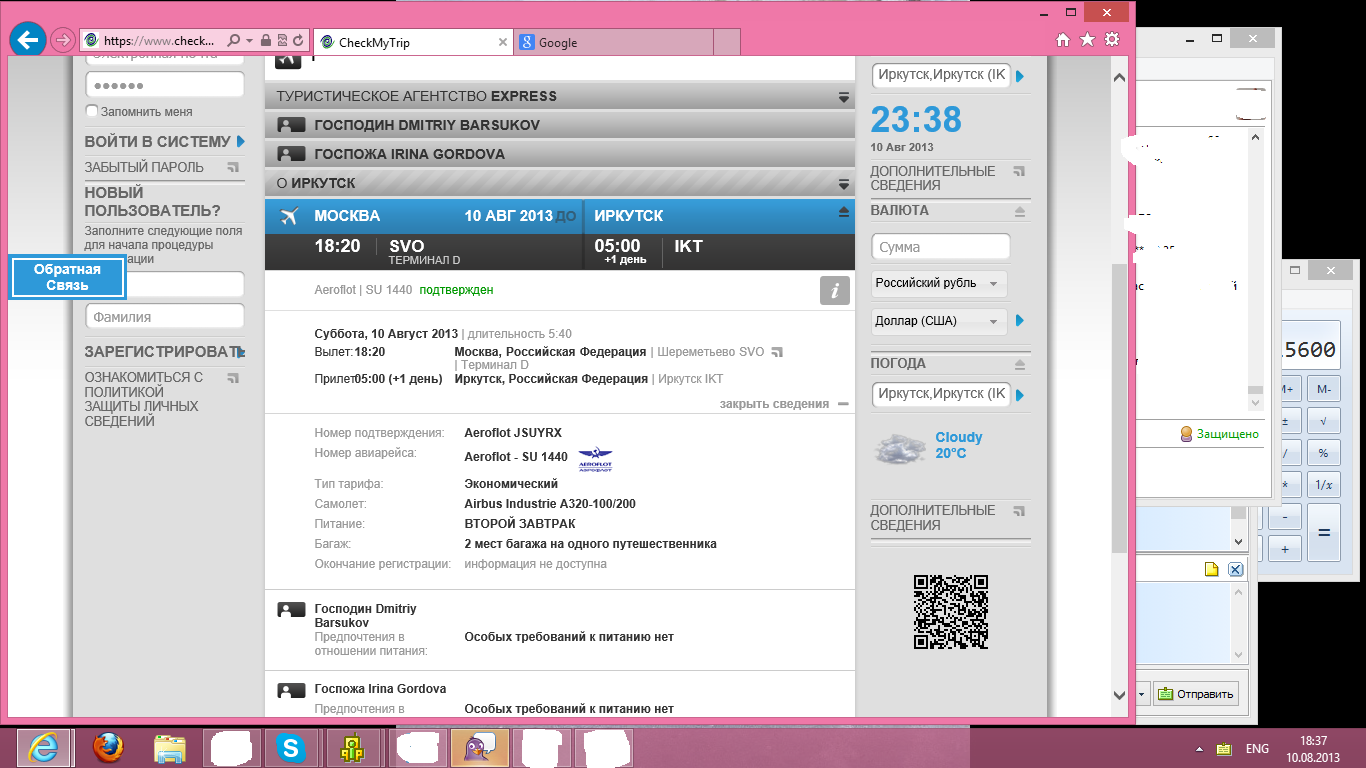Open File Explorer from the taskbar
This screenshot has width=1366, height=768.
click(x=169, y=748)
